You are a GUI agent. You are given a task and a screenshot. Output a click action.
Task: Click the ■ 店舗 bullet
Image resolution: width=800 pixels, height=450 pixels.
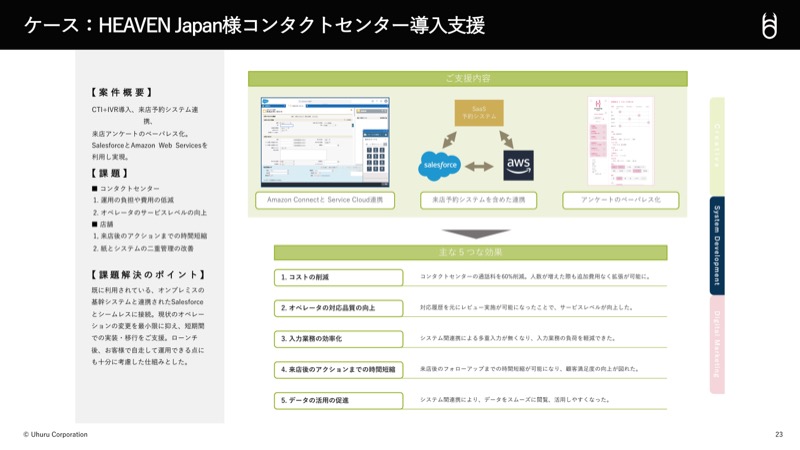pyautogui.click(x=103, y=224)
